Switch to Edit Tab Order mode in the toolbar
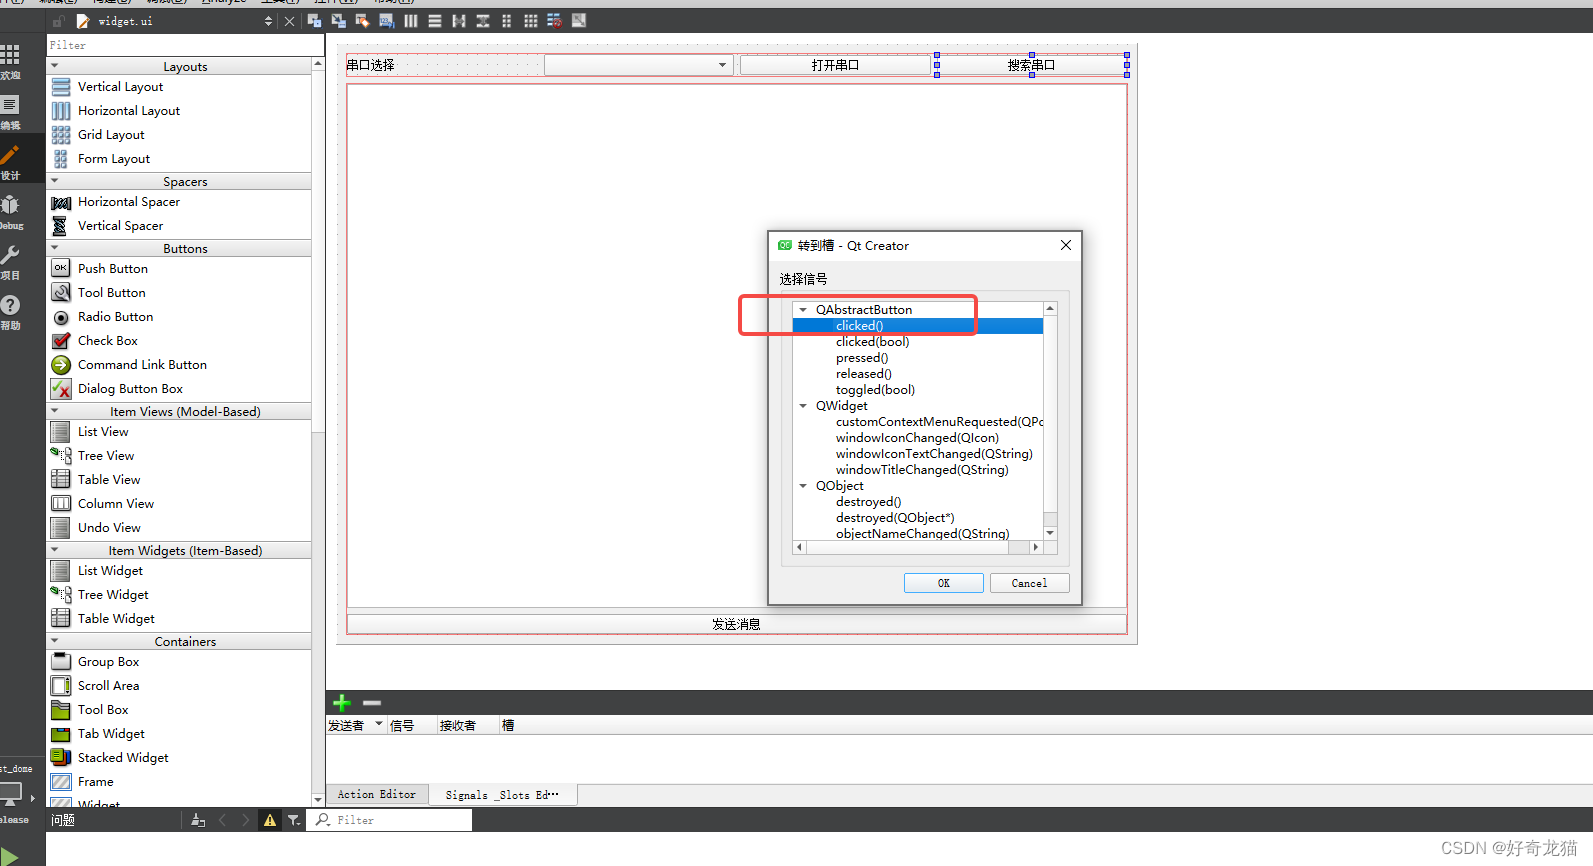 click(386, 21)
